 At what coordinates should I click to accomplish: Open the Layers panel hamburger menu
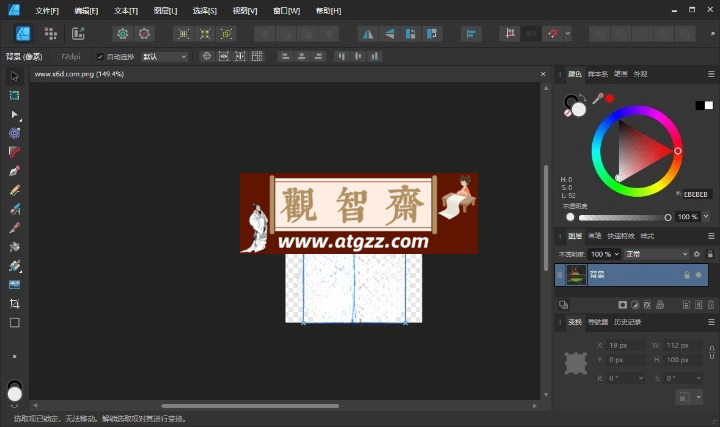[x=711, y=236]
